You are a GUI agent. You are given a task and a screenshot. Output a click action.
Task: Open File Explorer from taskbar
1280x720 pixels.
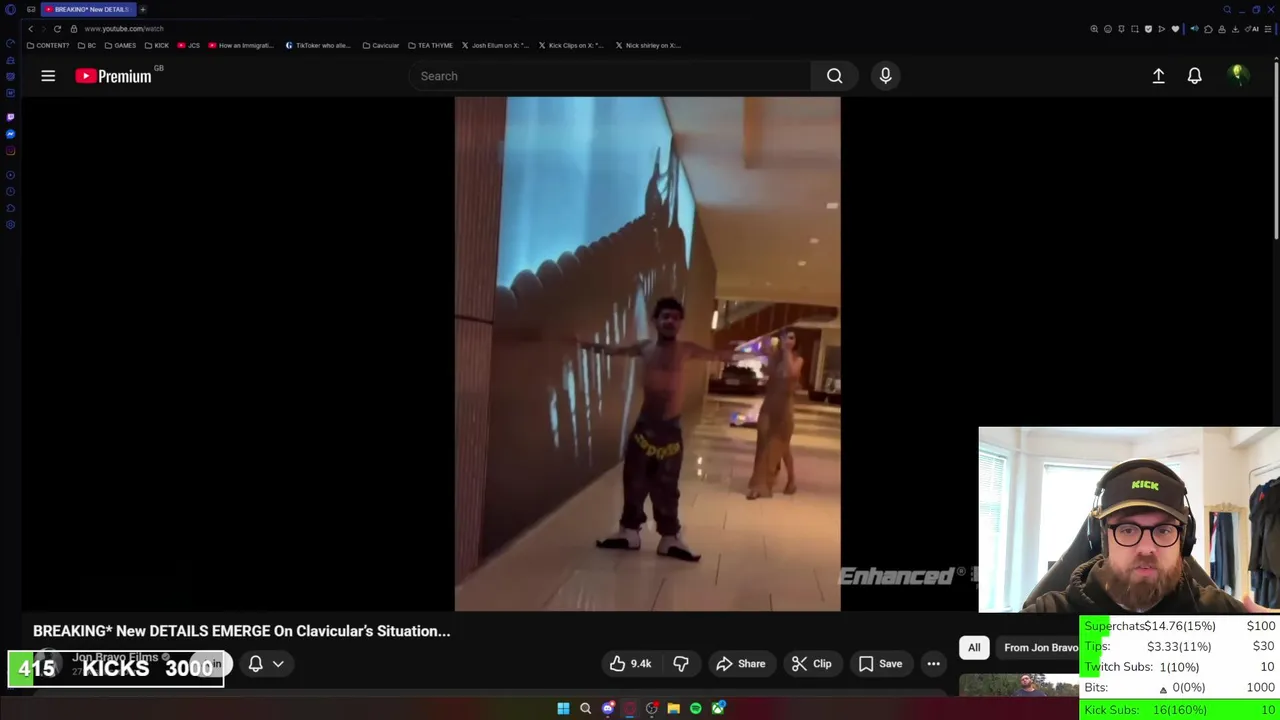674,709
